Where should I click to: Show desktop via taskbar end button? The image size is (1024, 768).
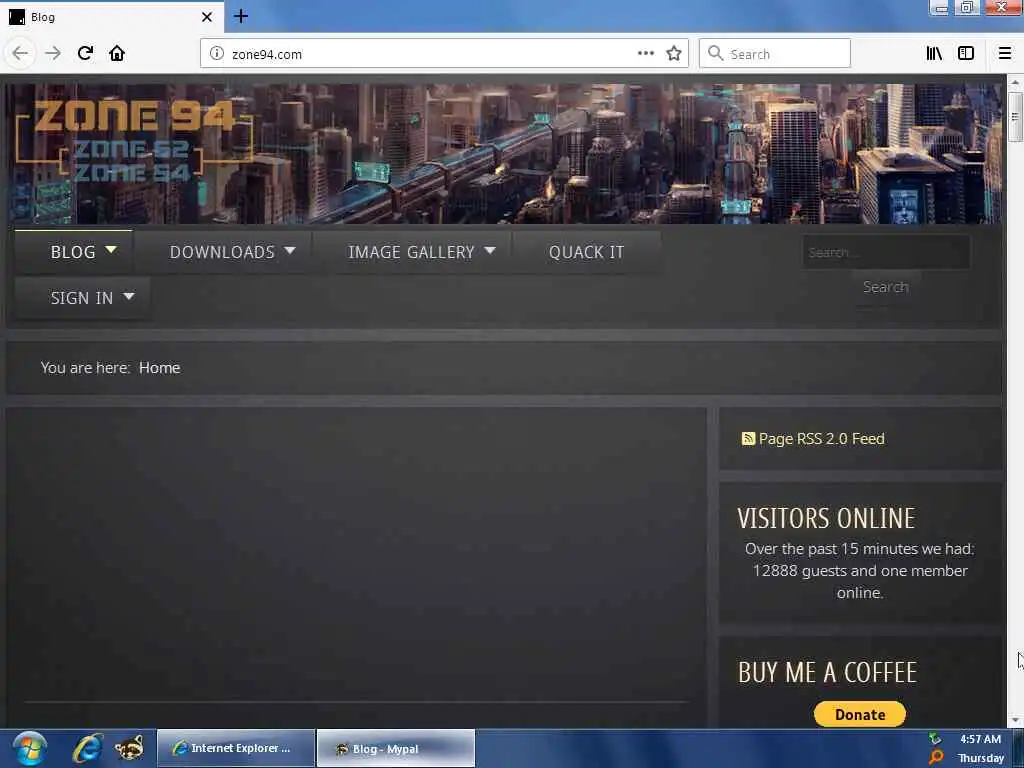pyautogui.click(x=1018, y=748)
